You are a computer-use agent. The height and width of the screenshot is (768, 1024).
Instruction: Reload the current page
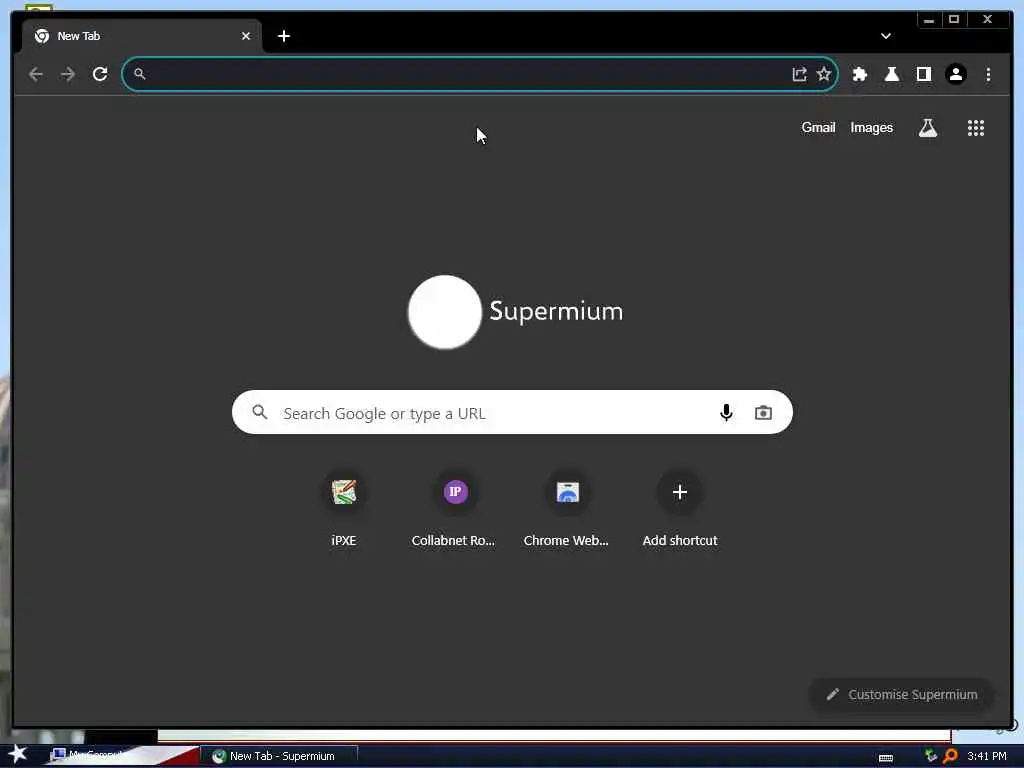(100, 74)
